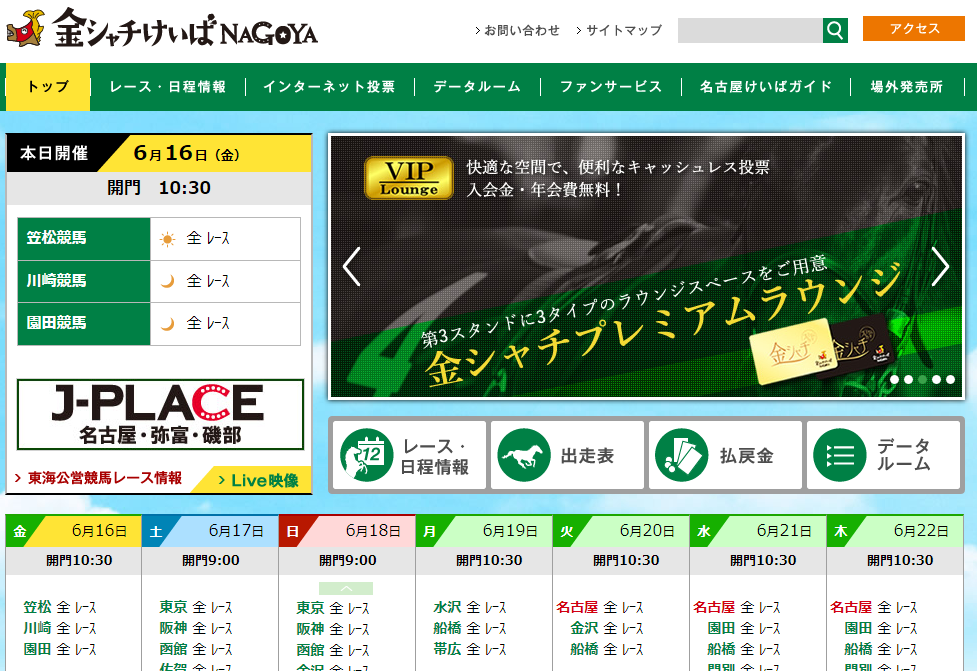Click 東京 under 6月17日 schedule
977x671 pixels.
click(173, 607)
